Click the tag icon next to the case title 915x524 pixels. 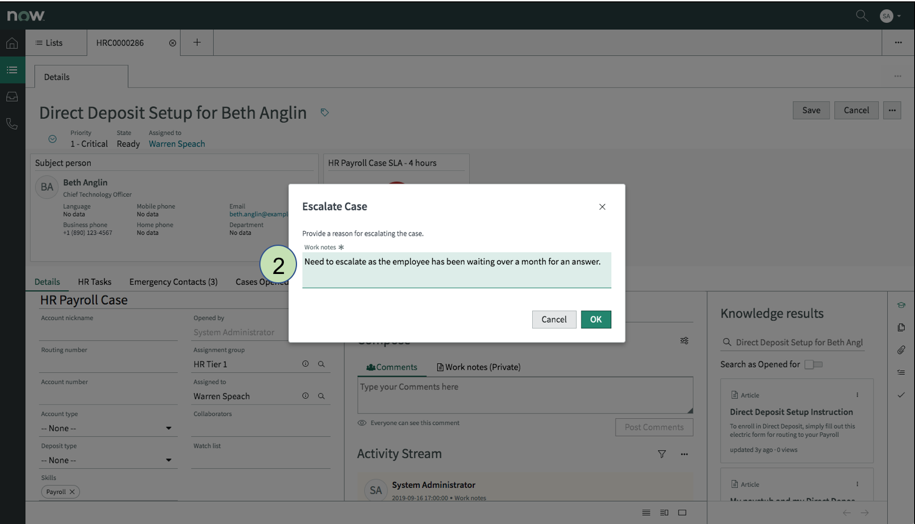point(324,113)
